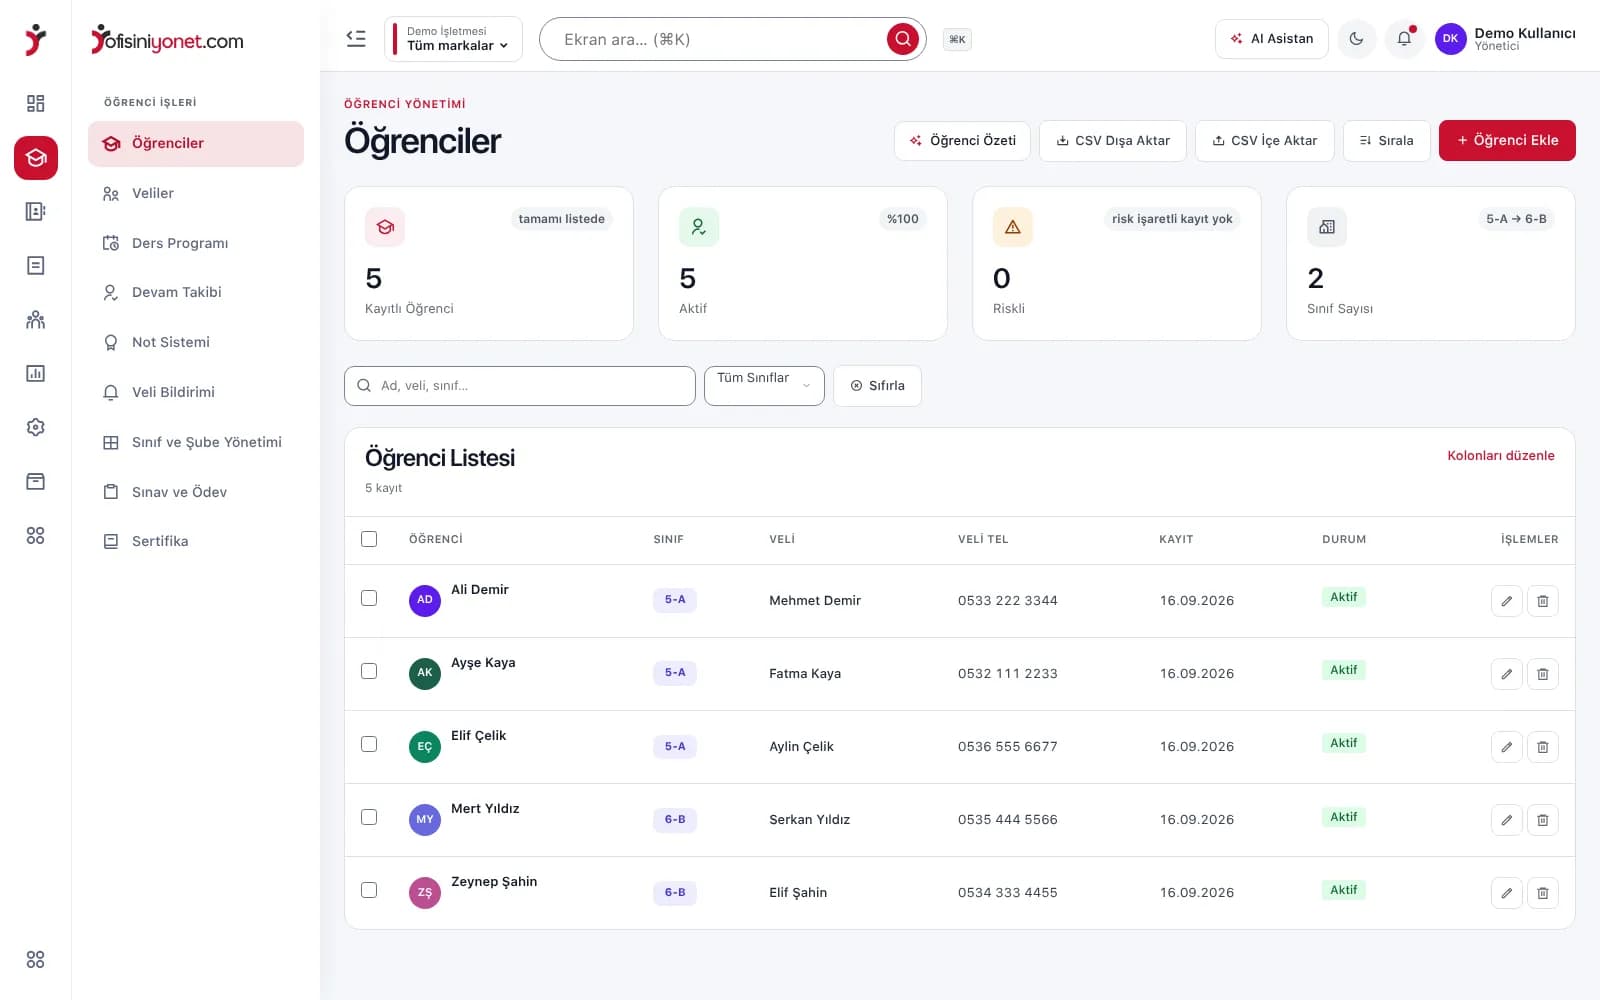Check the Ayşe Kaya row checkbox

pyautogui.click(x=369, y=671)
